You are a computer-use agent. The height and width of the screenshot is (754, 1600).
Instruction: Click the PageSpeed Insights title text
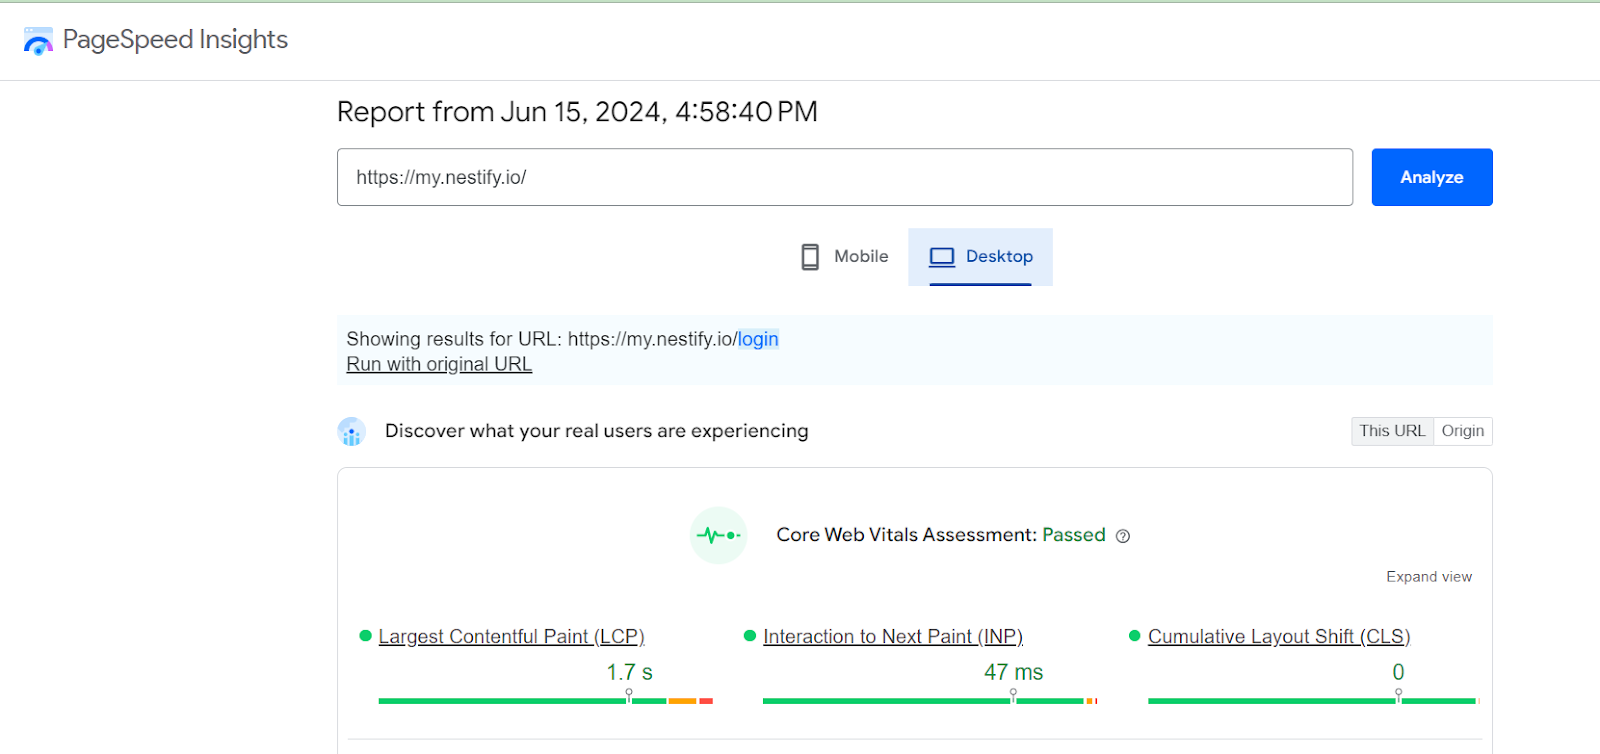coord(175,40)
